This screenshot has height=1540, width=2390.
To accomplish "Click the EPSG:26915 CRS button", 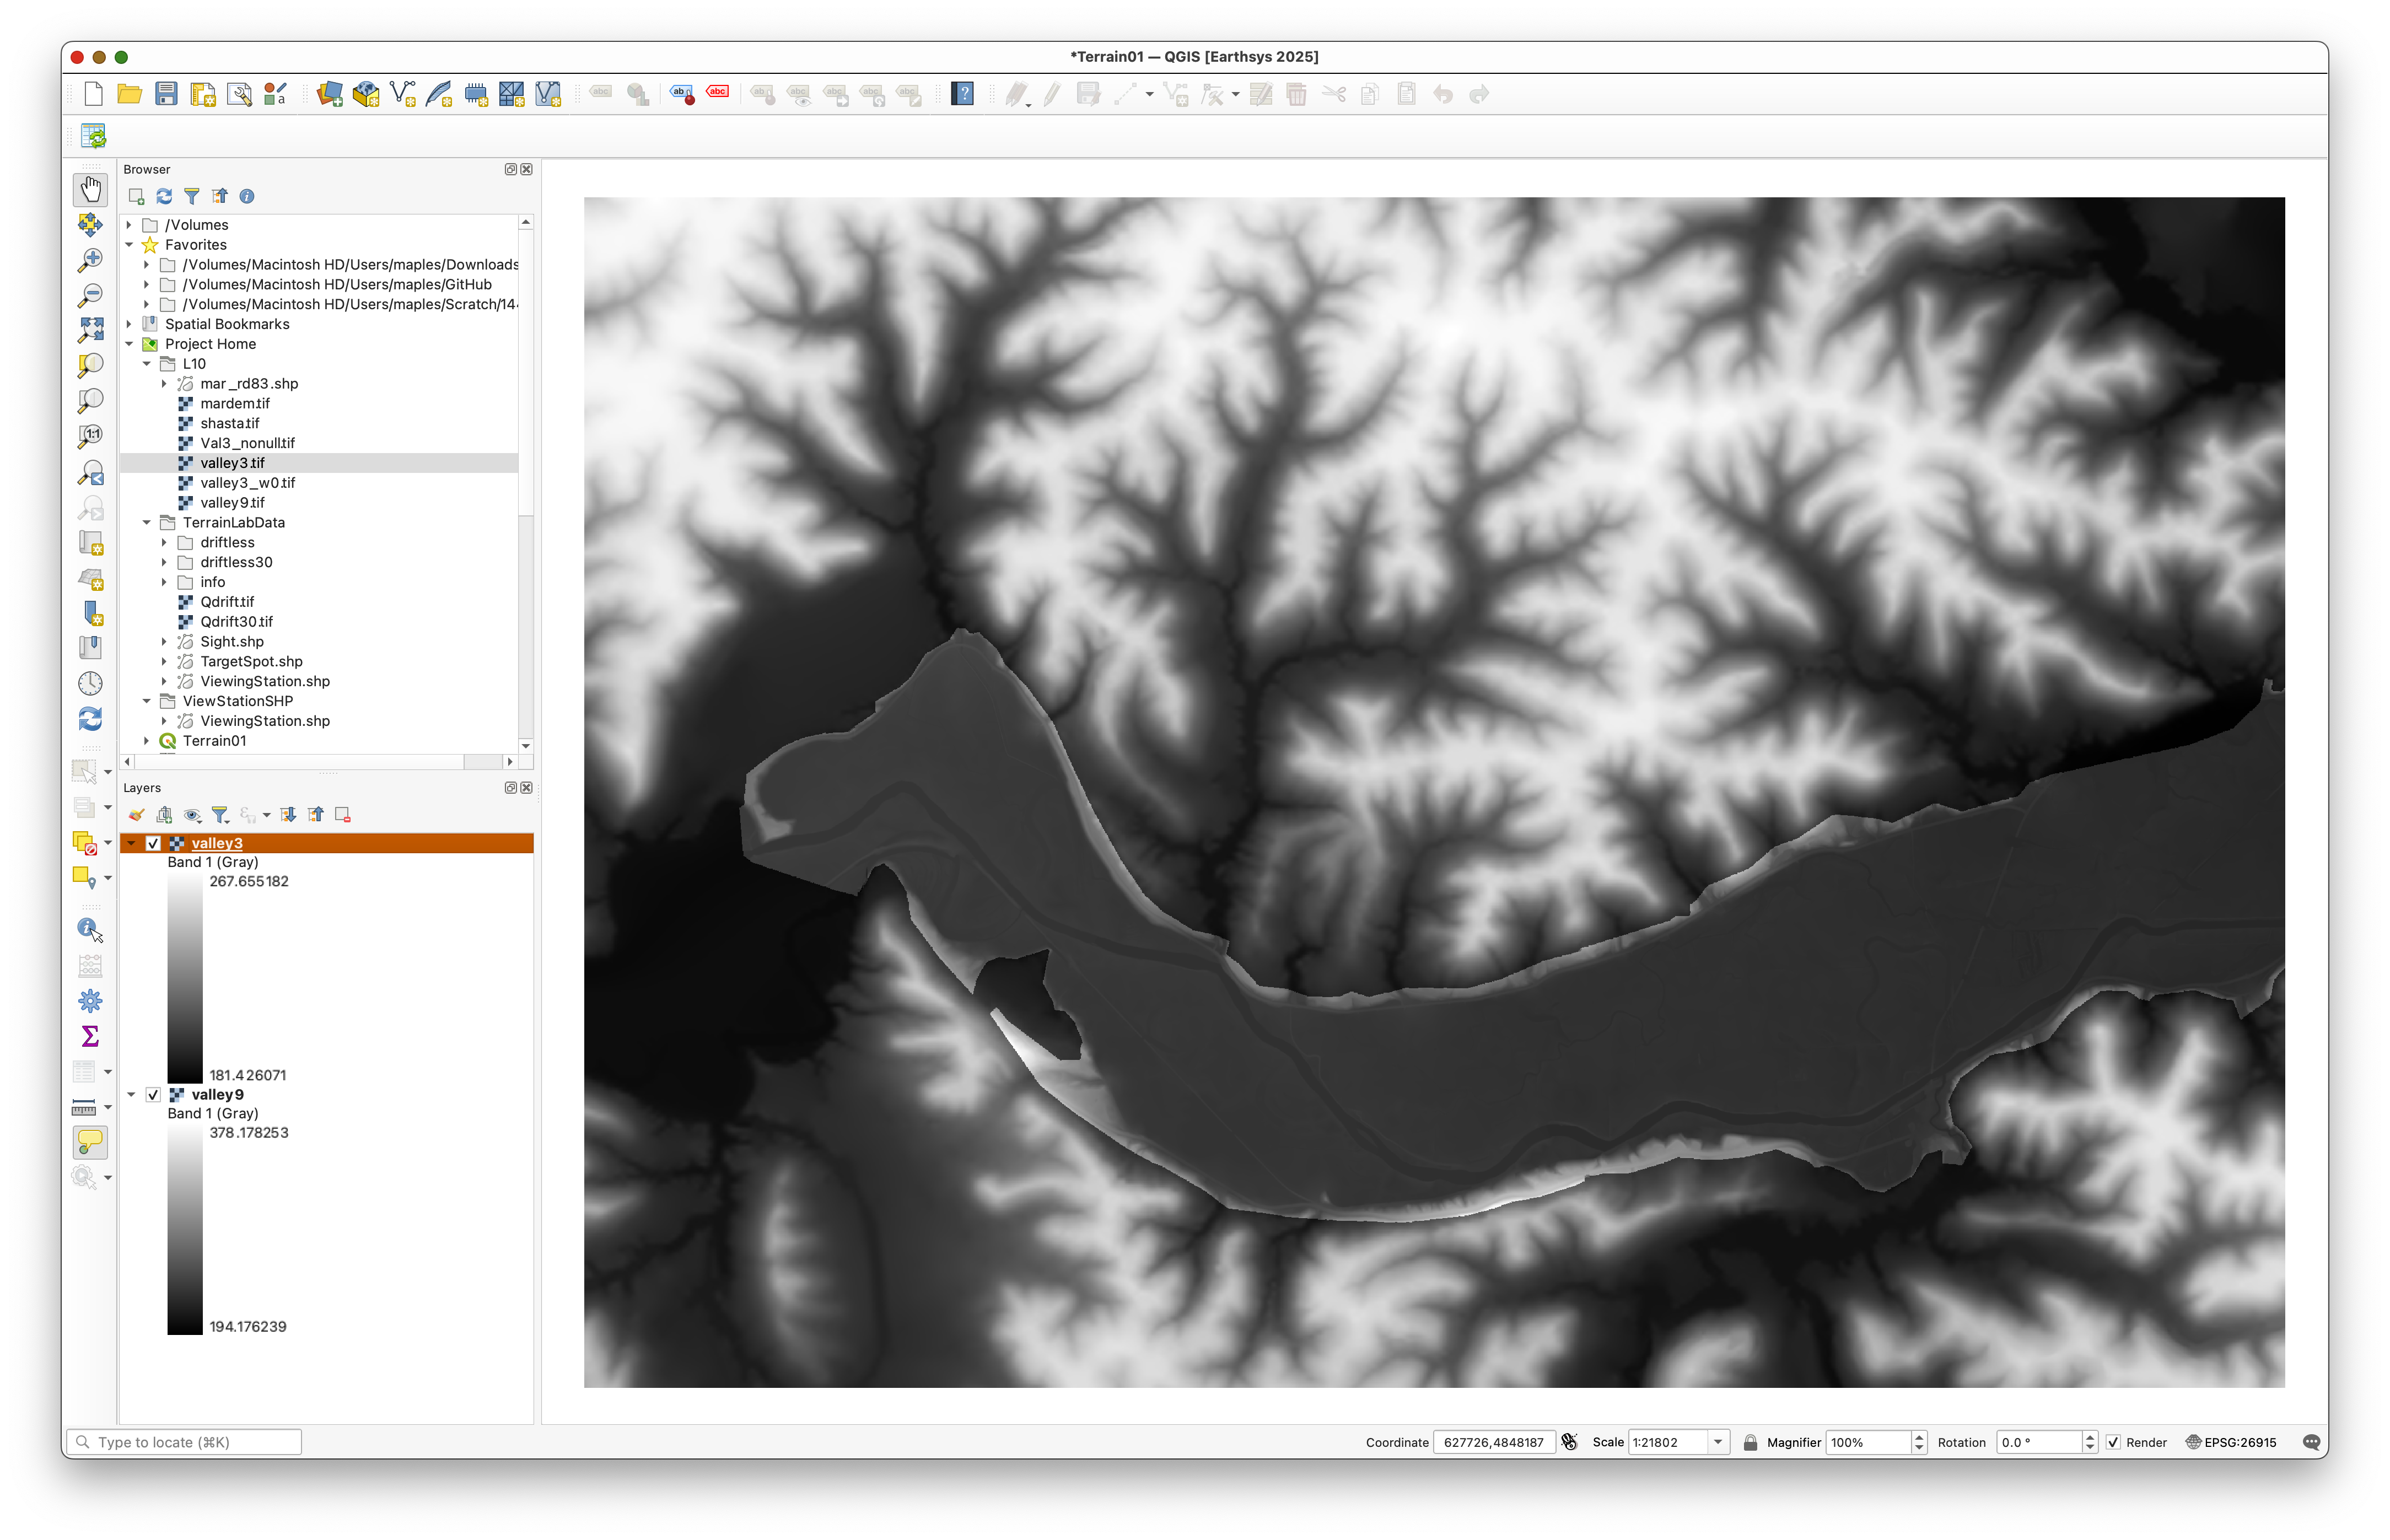I will tap(2231, 1442).
